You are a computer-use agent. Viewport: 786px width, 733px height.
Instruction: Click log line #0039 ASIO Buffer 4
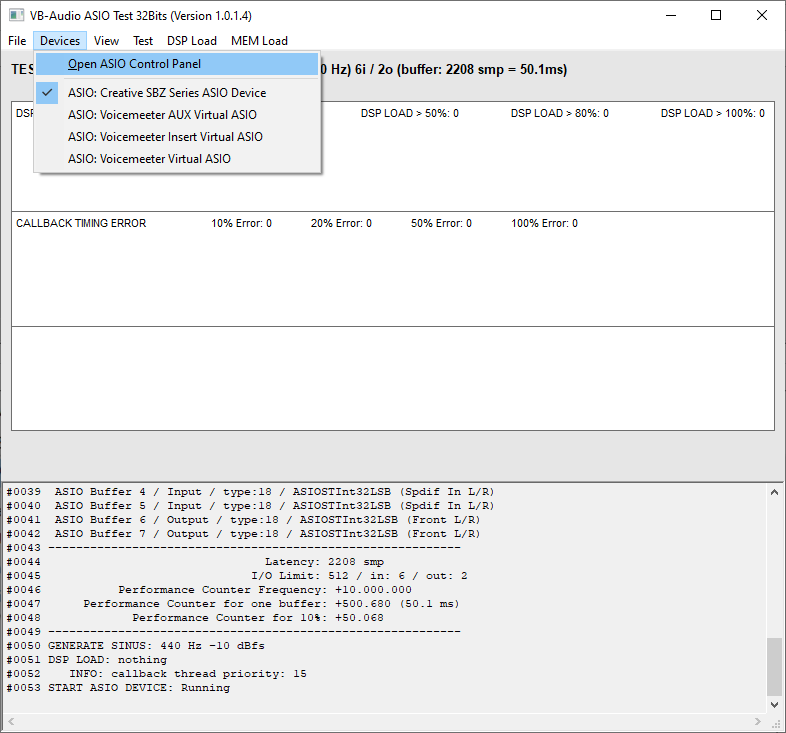(x=250, y=492)
